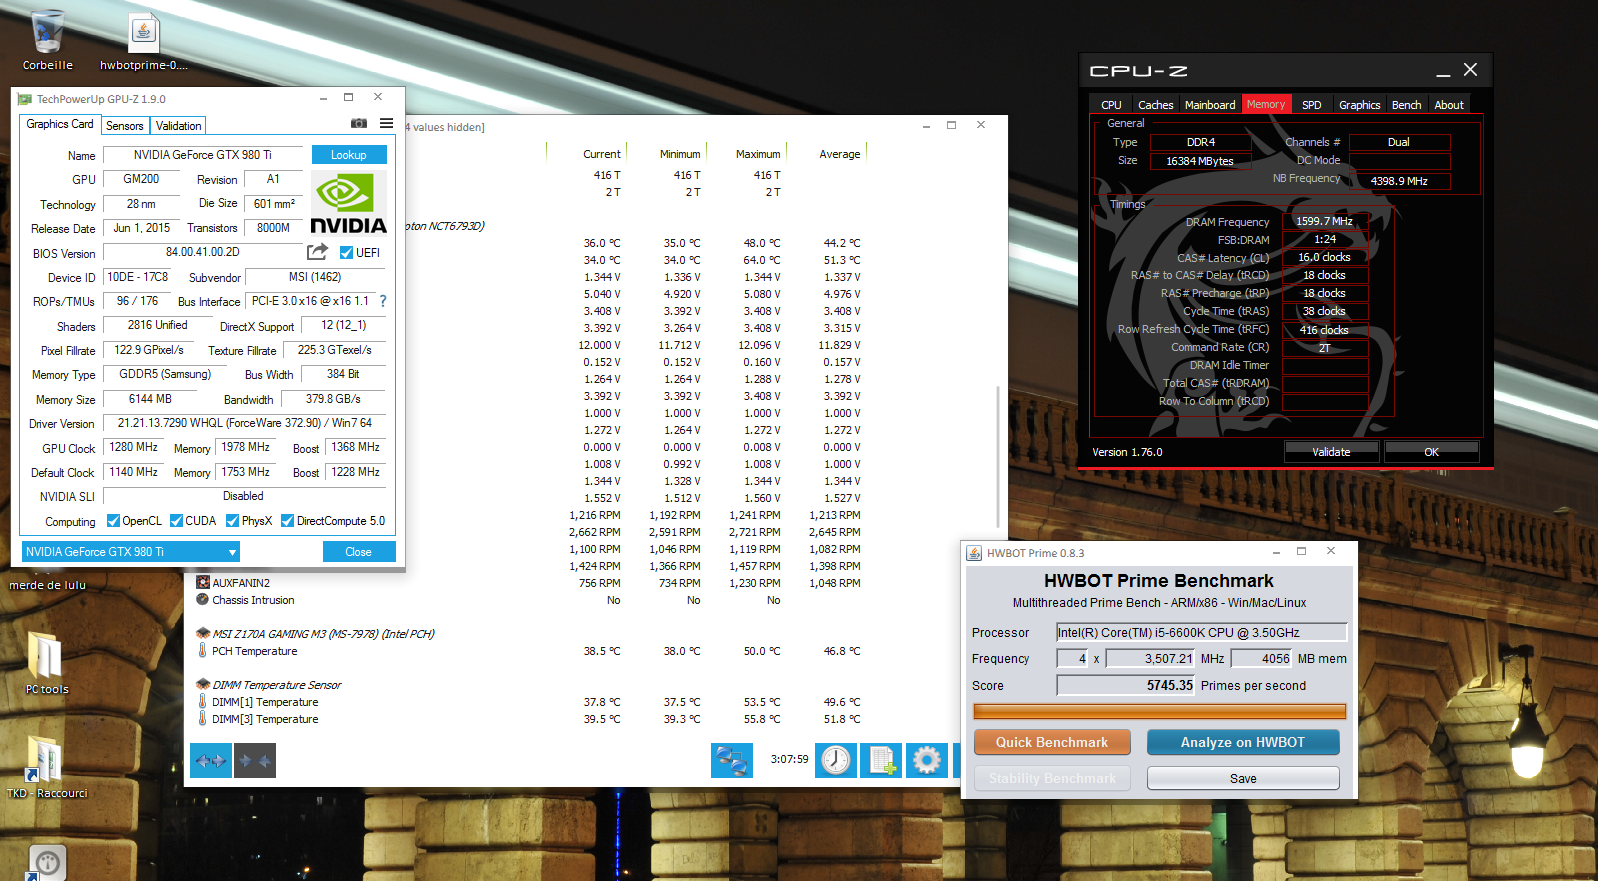The height and width of the screenshot is (881, 1598).
Task: Toggle the UEFI checkbox in GPU-Z
Action: 346,253
